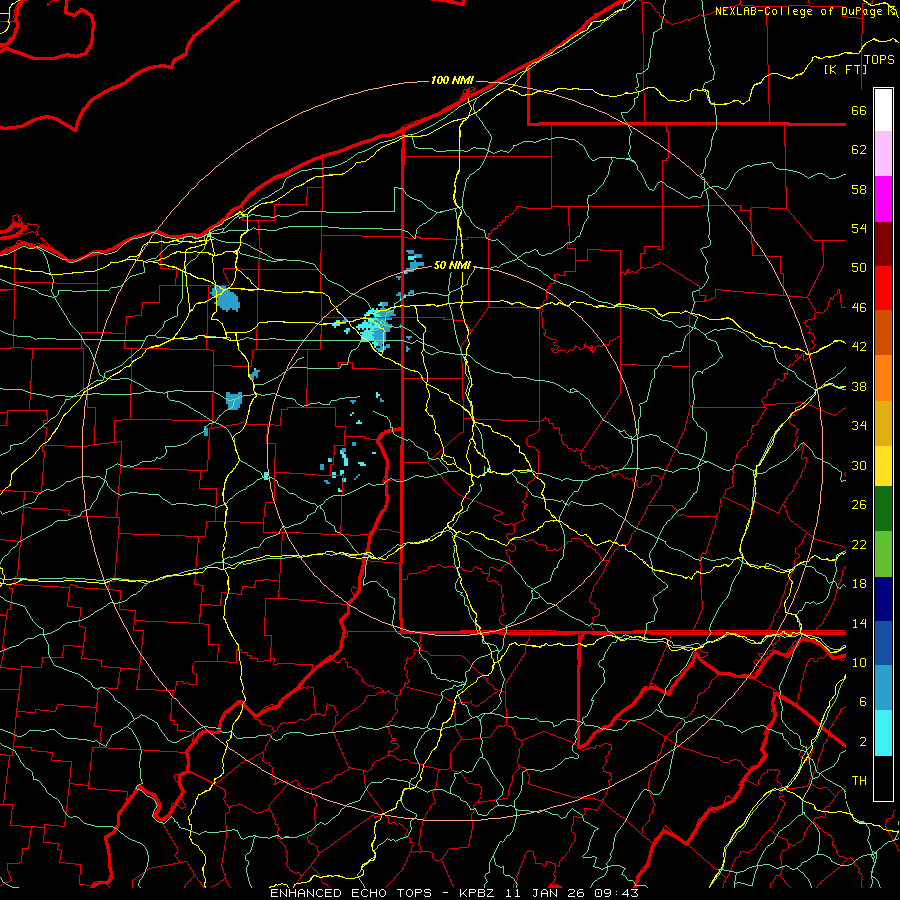Click the "50 NMI" range ring label
Image resolution: width=900 pixels, height=900 pixels.
[452, 265]
